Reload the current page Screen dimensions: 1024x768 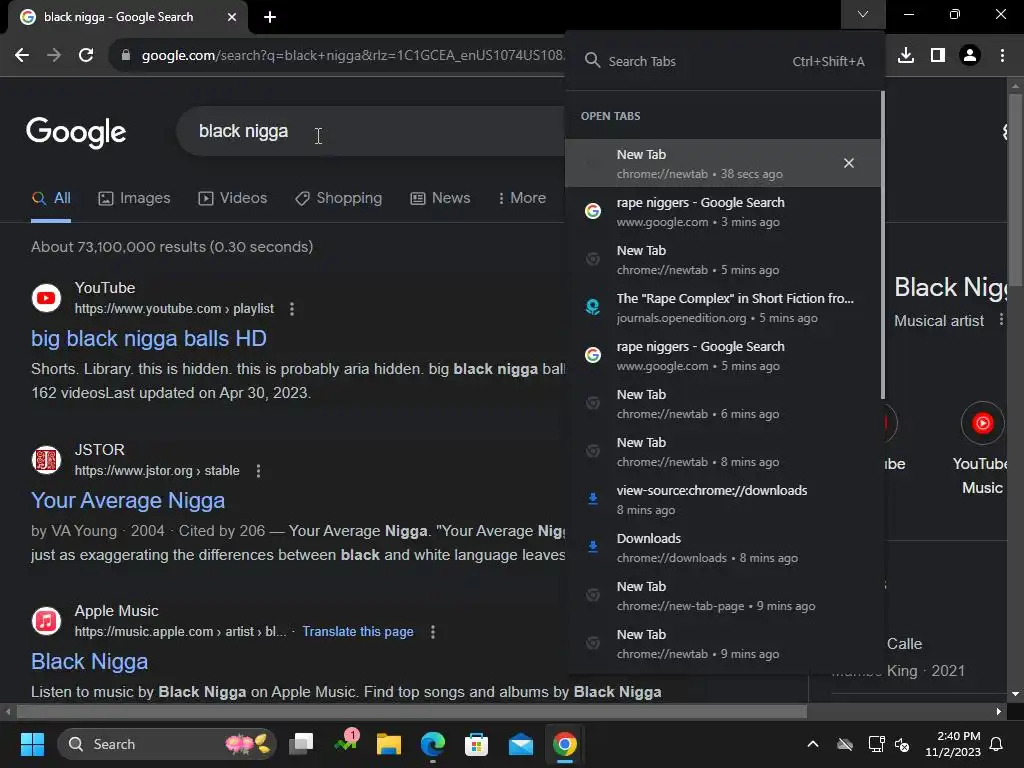[86, 56]
